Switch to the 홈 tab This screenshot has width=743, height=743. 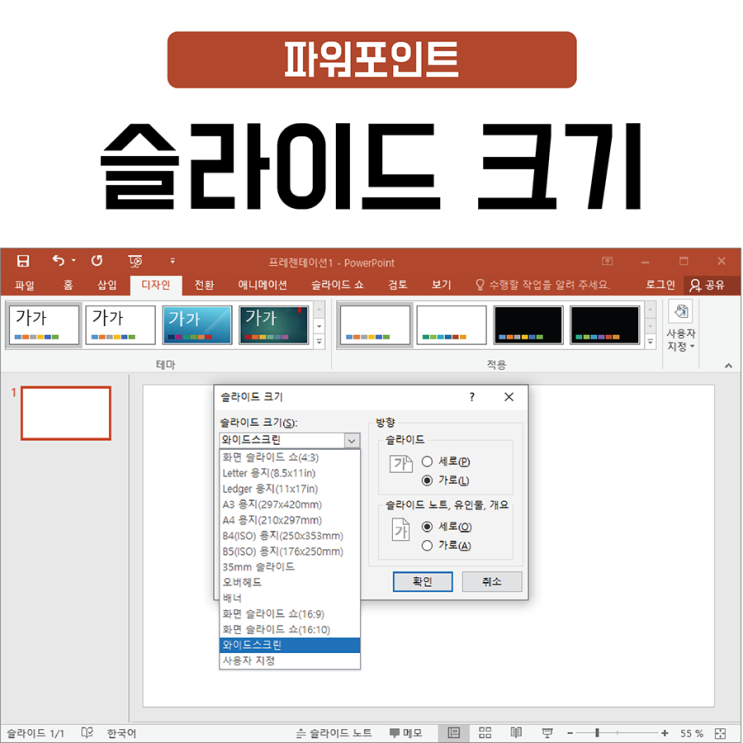point(68,285)
